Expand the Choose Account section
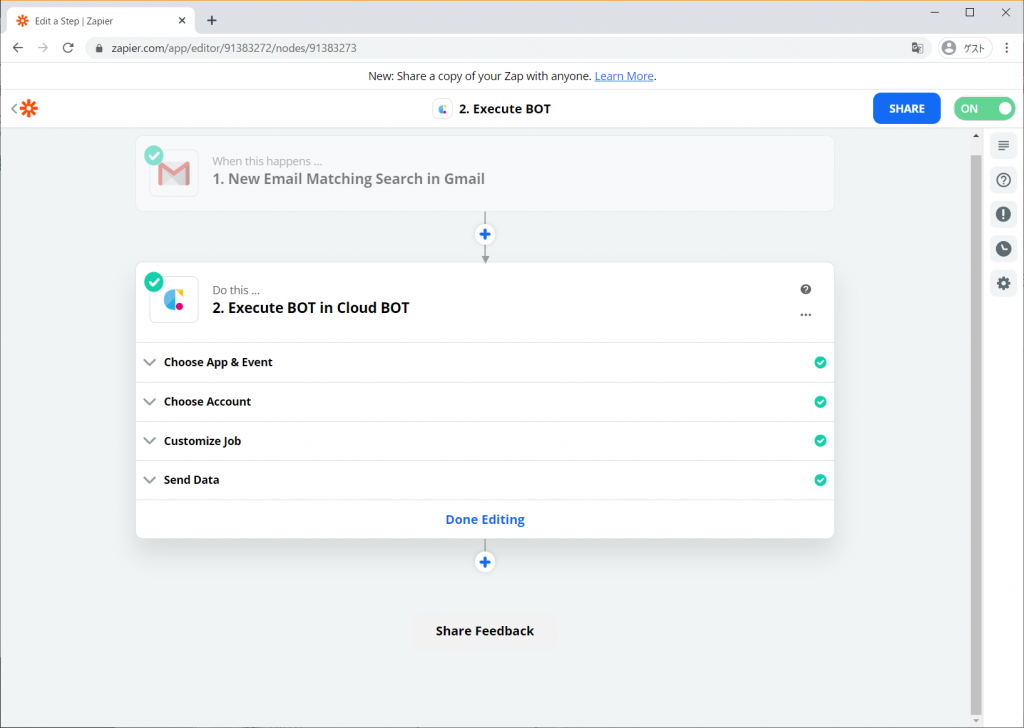Screen dimensions: 1024x728 (207, 402)
